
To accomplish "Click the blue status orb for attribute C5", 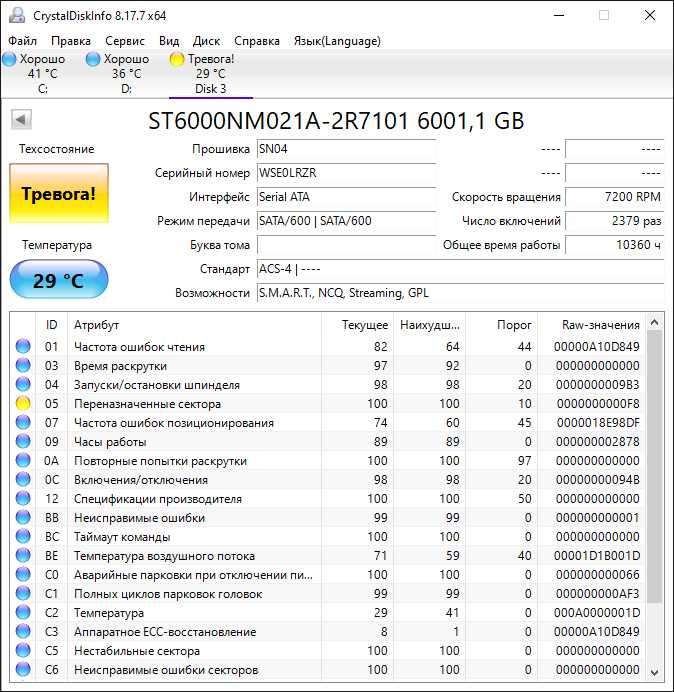I will pos(23,650).
